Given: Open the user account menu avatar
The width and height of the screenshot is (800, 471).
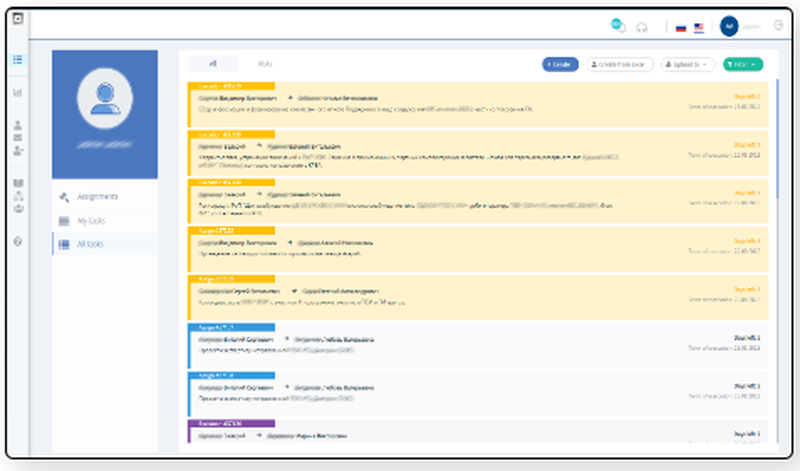Looking at the screenshot, I should 729,26.
